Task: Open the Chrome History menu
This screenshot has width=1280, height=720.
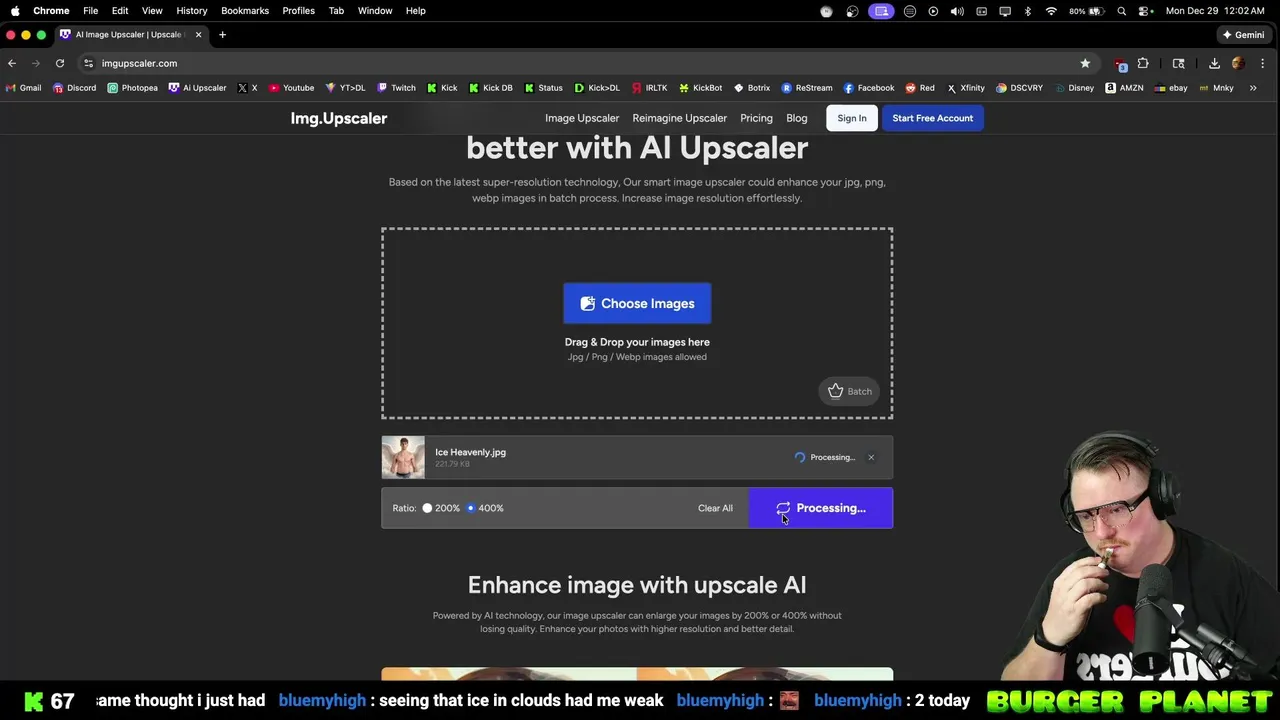Action: (x=192, y=11)
